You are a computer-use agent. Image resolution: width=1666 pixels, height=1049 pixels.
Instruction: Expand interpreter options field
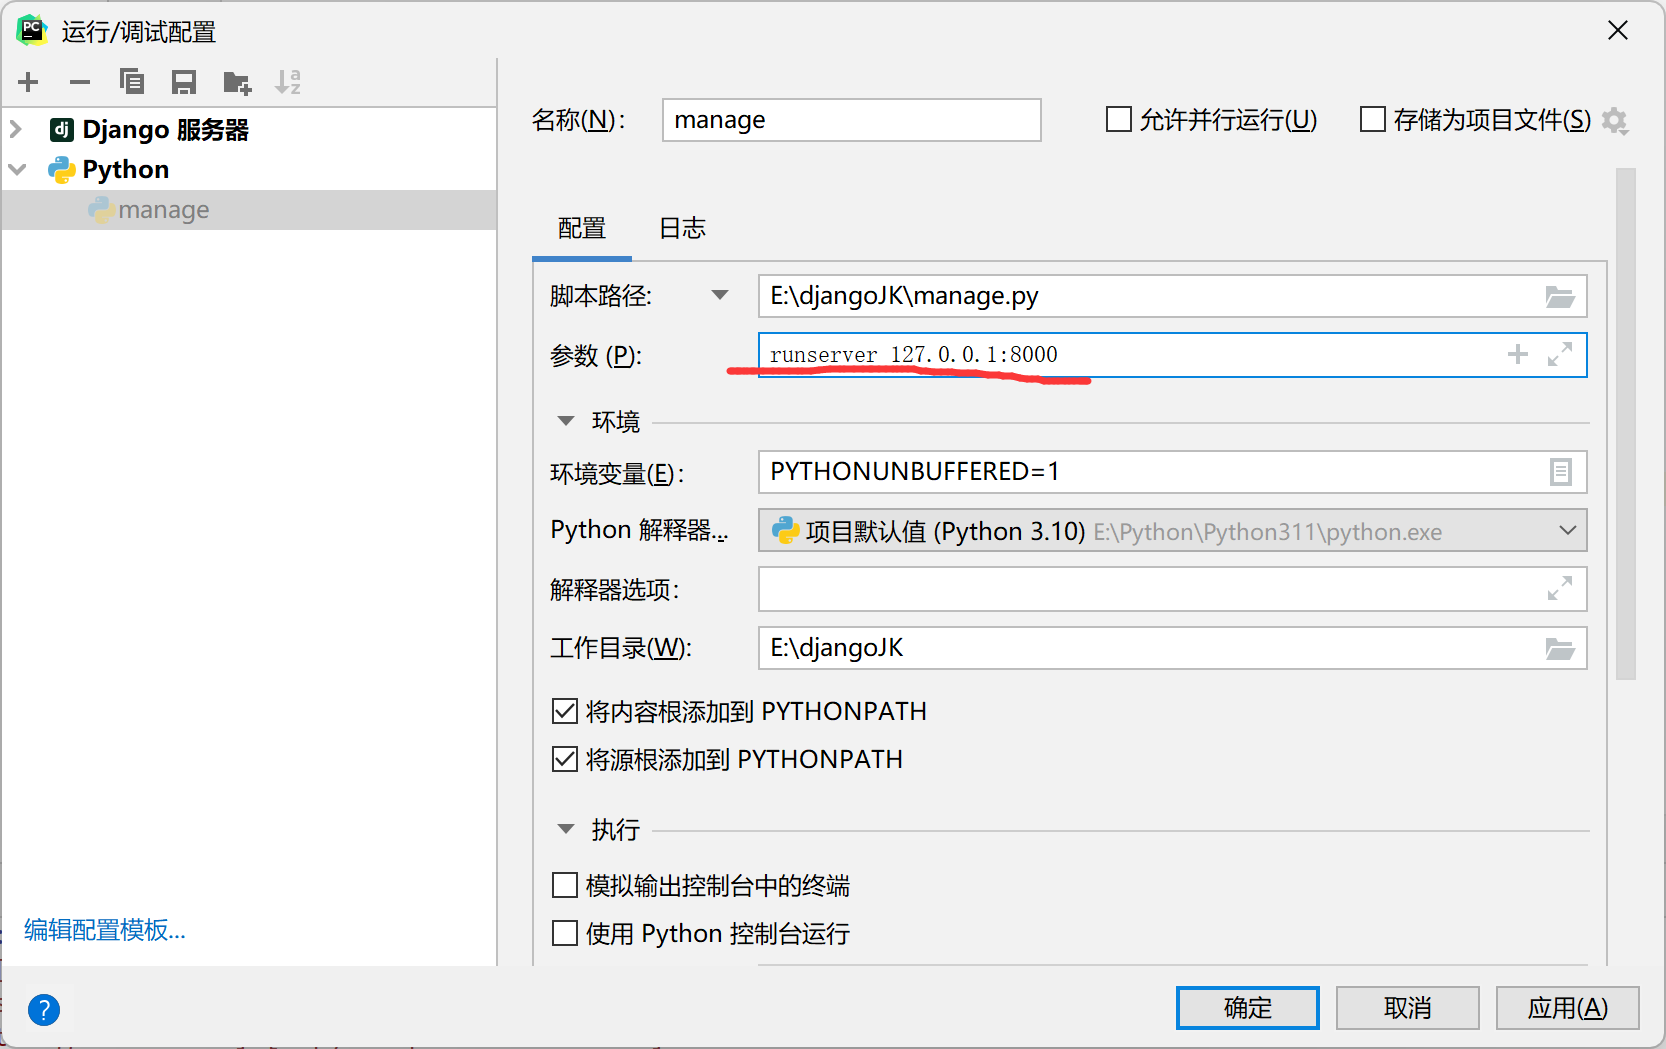click(x=1560, y=588)
